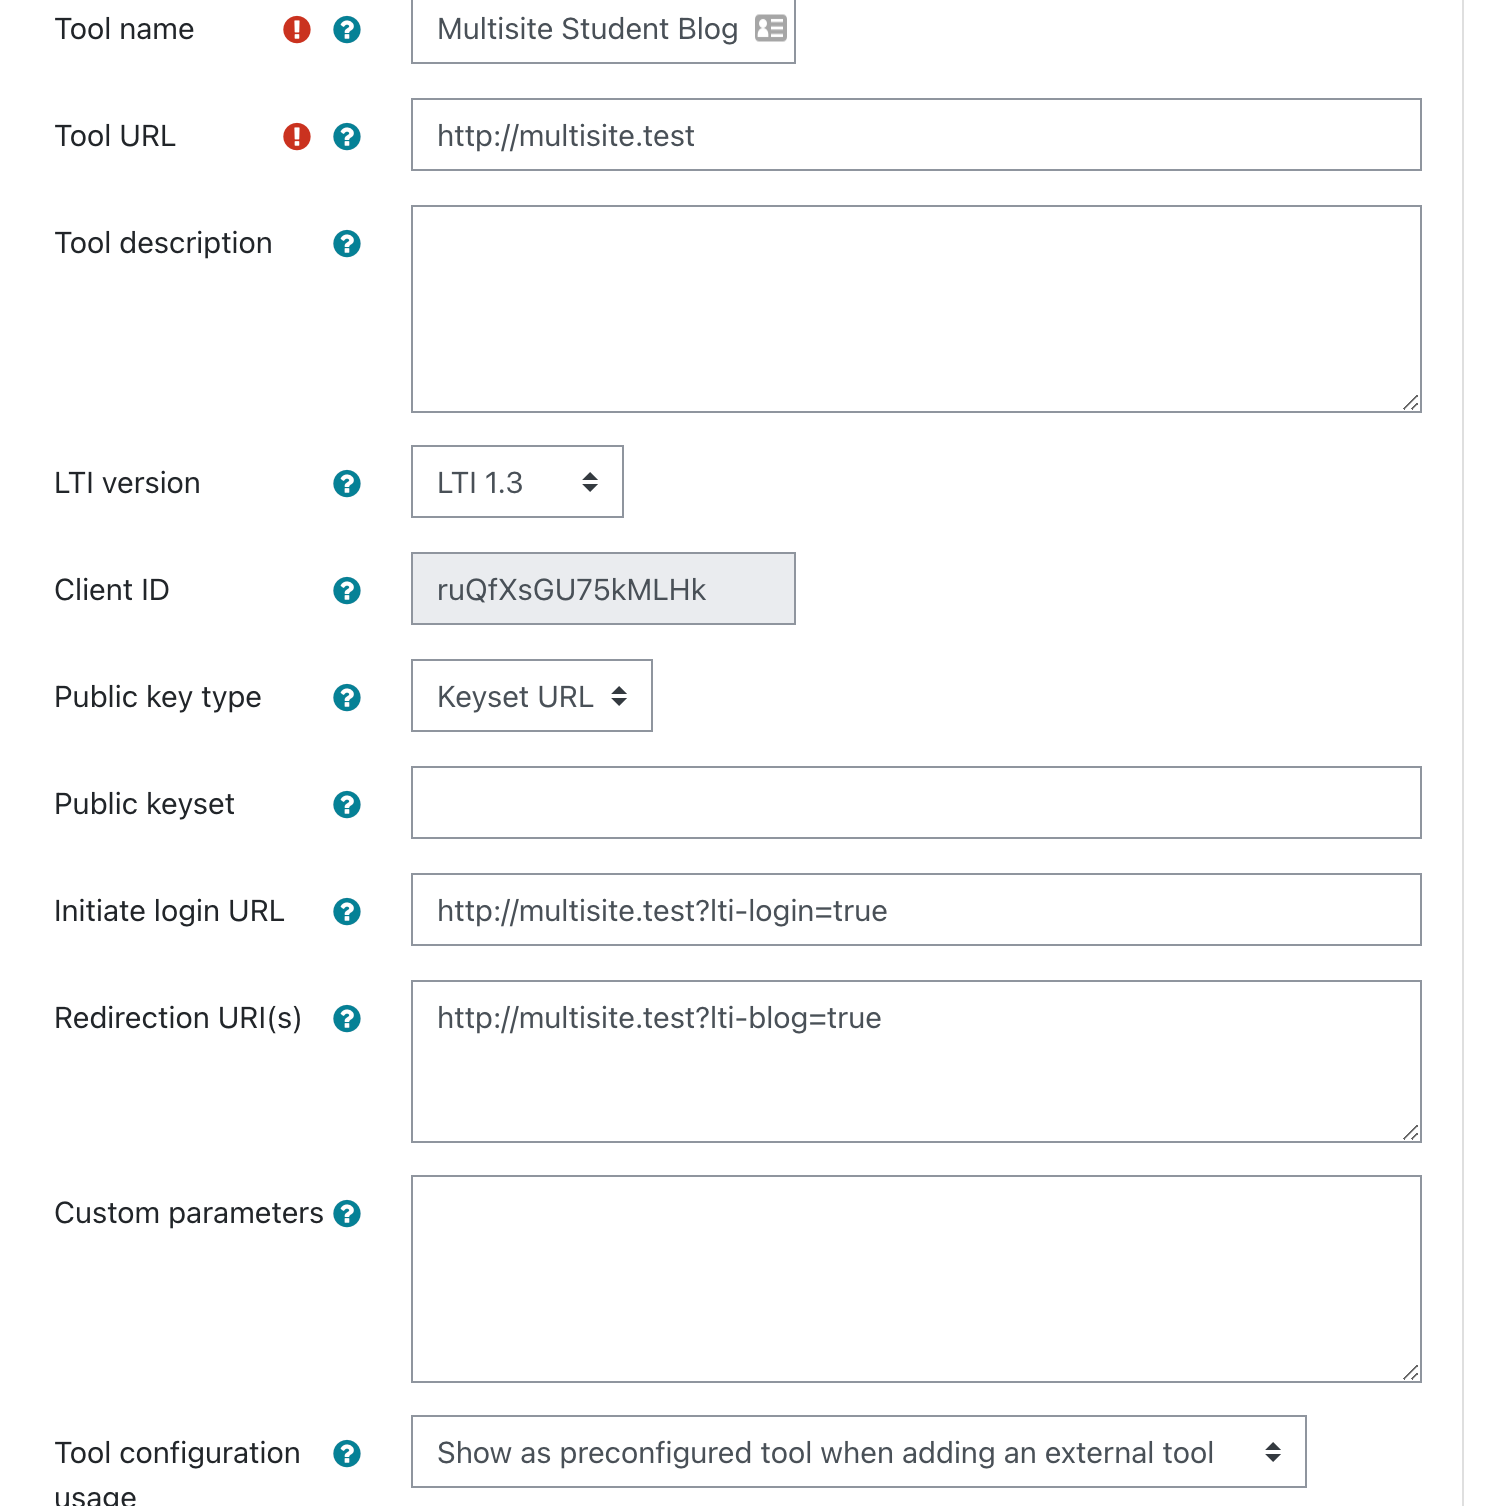Click into the Tool URL input field

[x=916, y=135]
